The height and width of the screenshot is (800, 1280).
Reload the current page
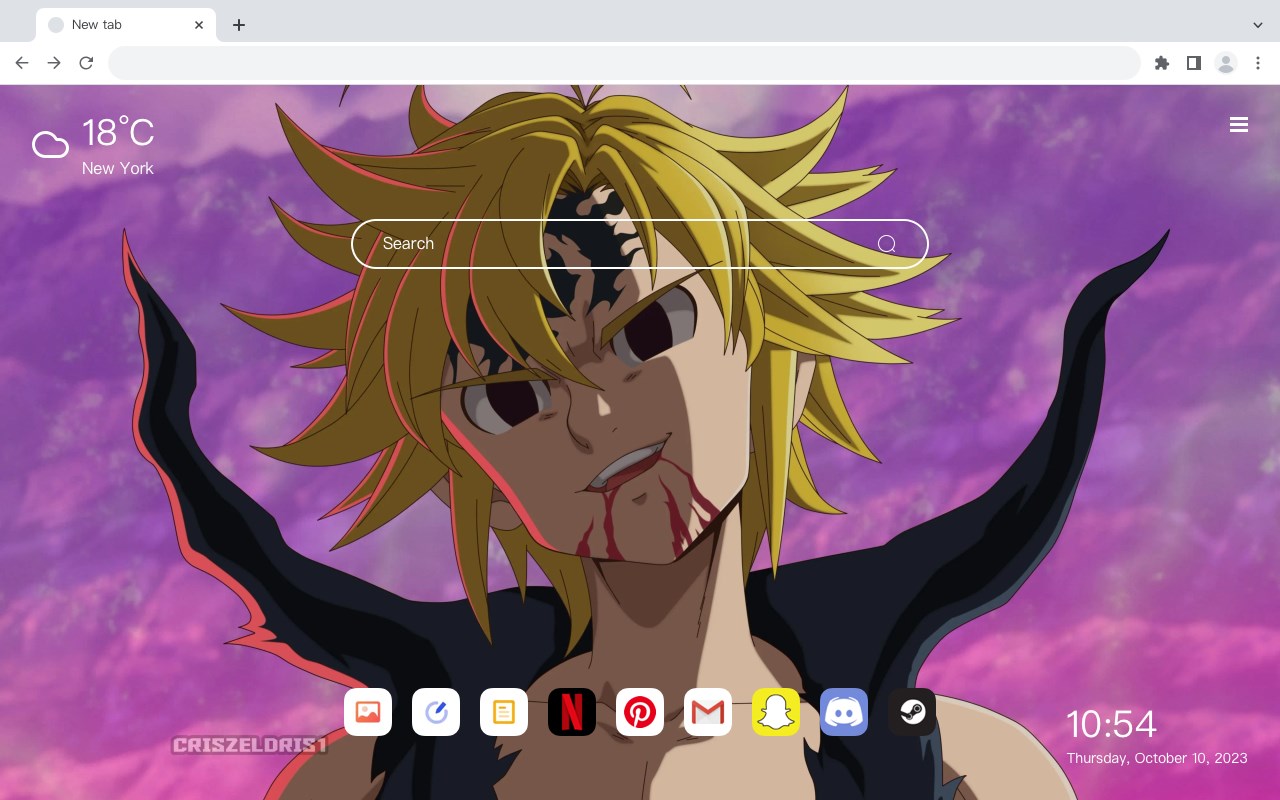click(x=86, y=63)
